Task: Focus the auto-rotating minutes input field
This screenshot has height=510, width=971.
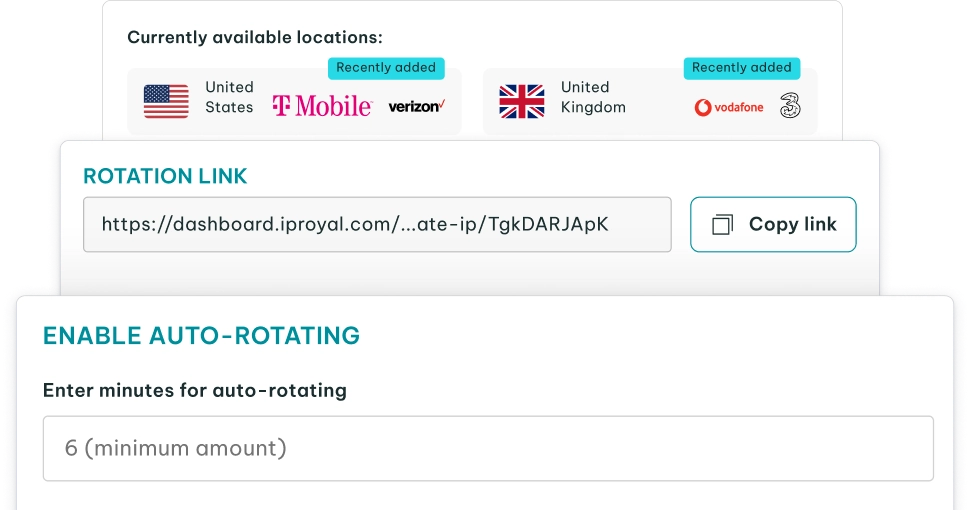Action: click(x=488, y=448)
